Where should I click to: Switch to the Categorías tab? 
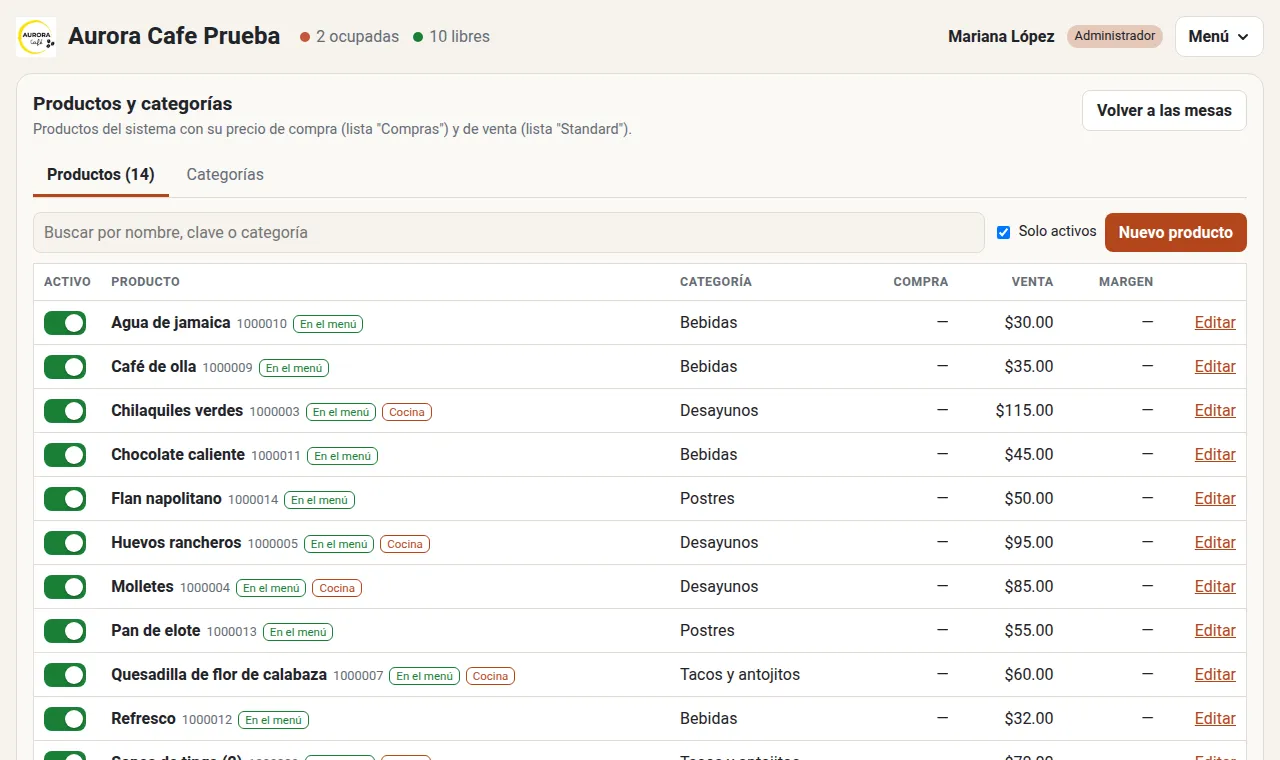pos(225,174)
